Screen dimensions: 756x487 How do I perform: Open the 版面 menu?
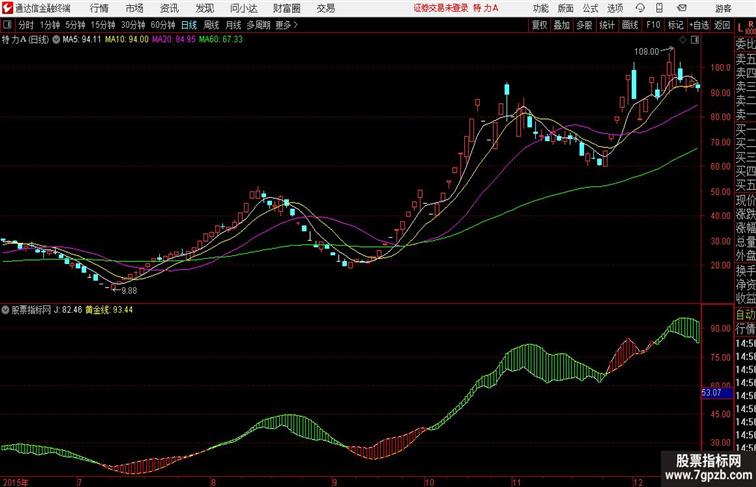click(566, 8)
